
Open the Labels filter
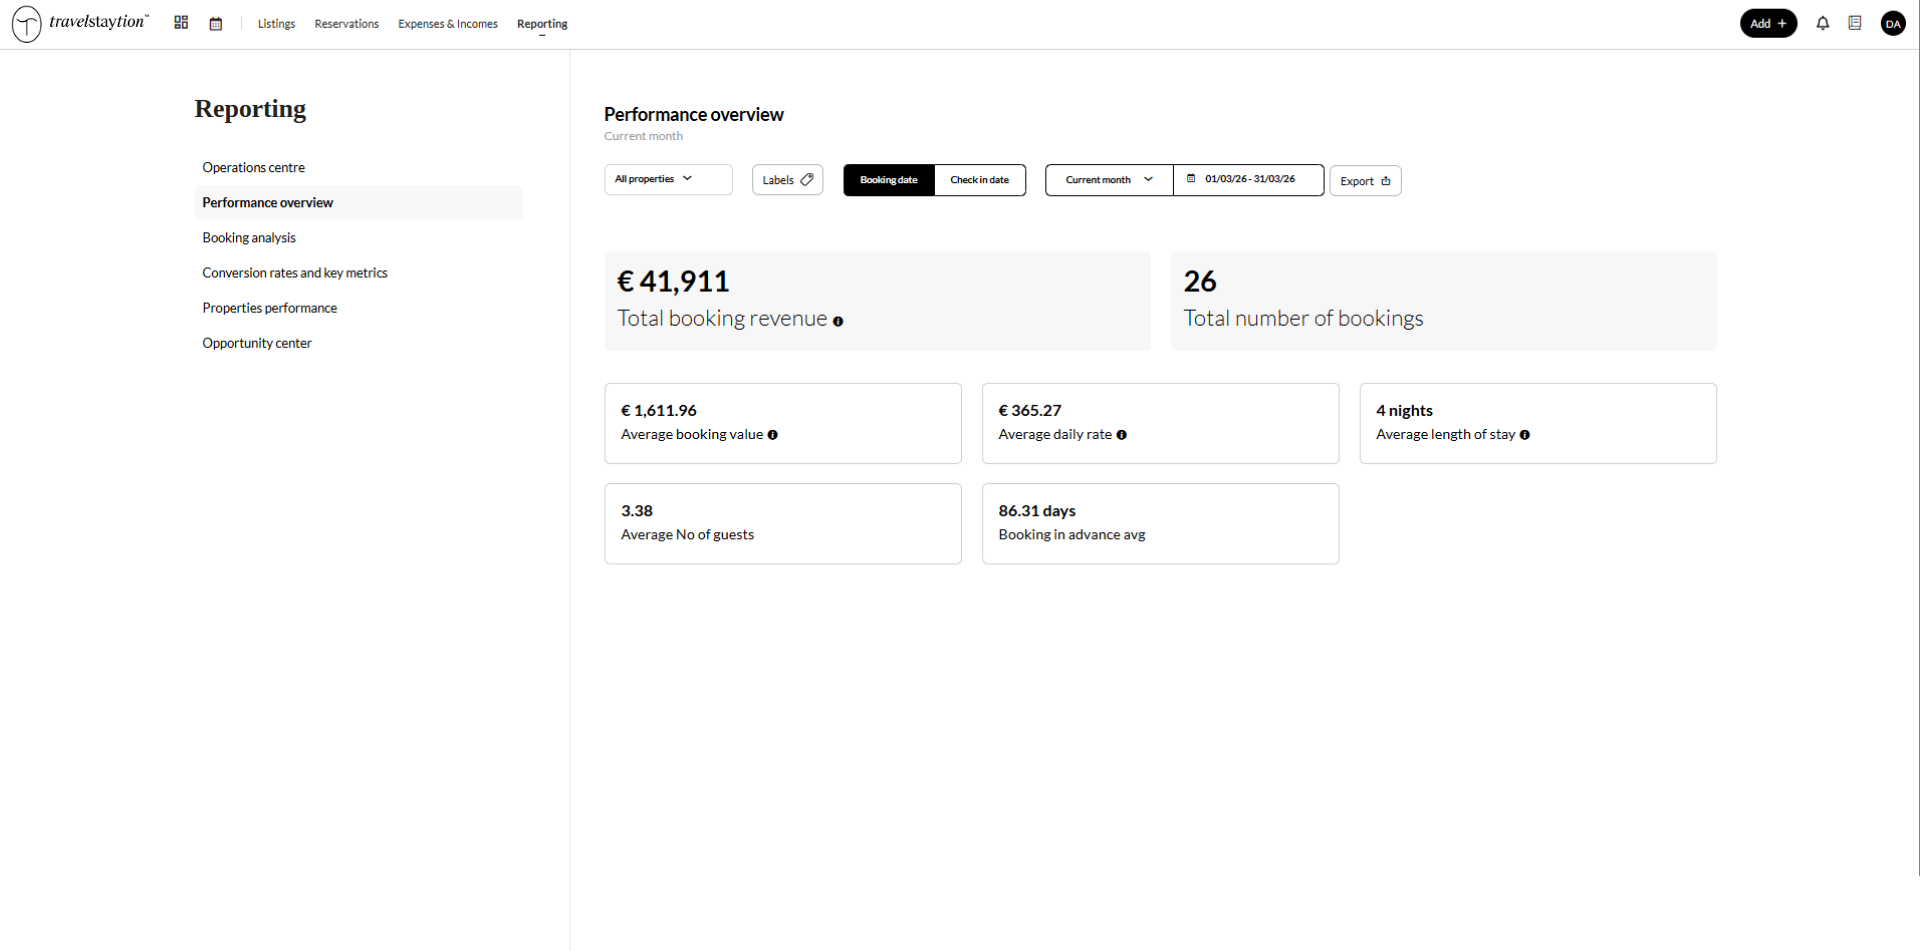point(787,180)
